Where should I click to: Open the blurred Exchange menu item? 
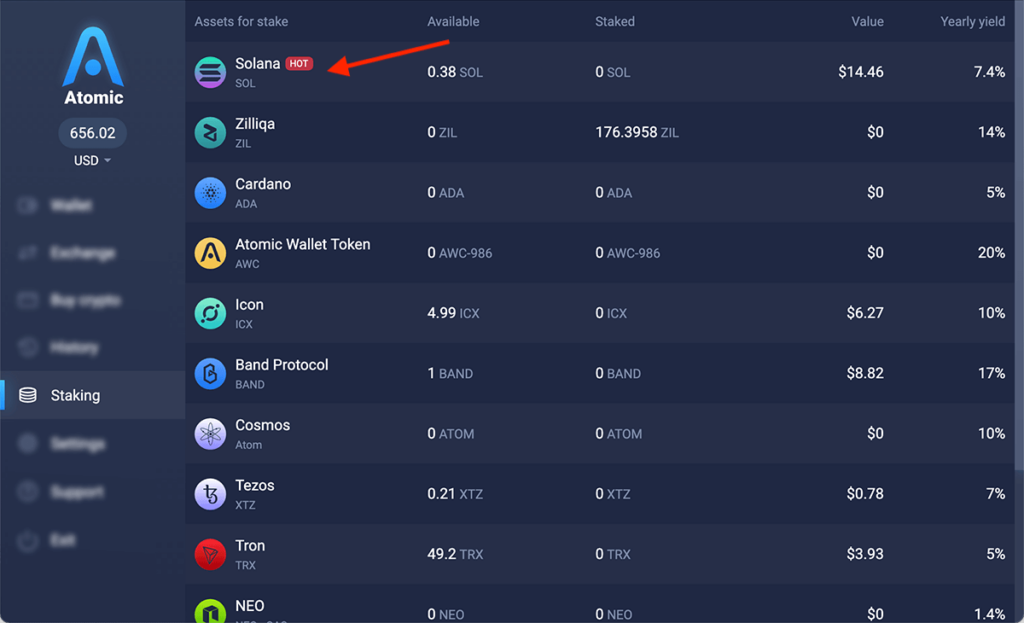point(93,253)
